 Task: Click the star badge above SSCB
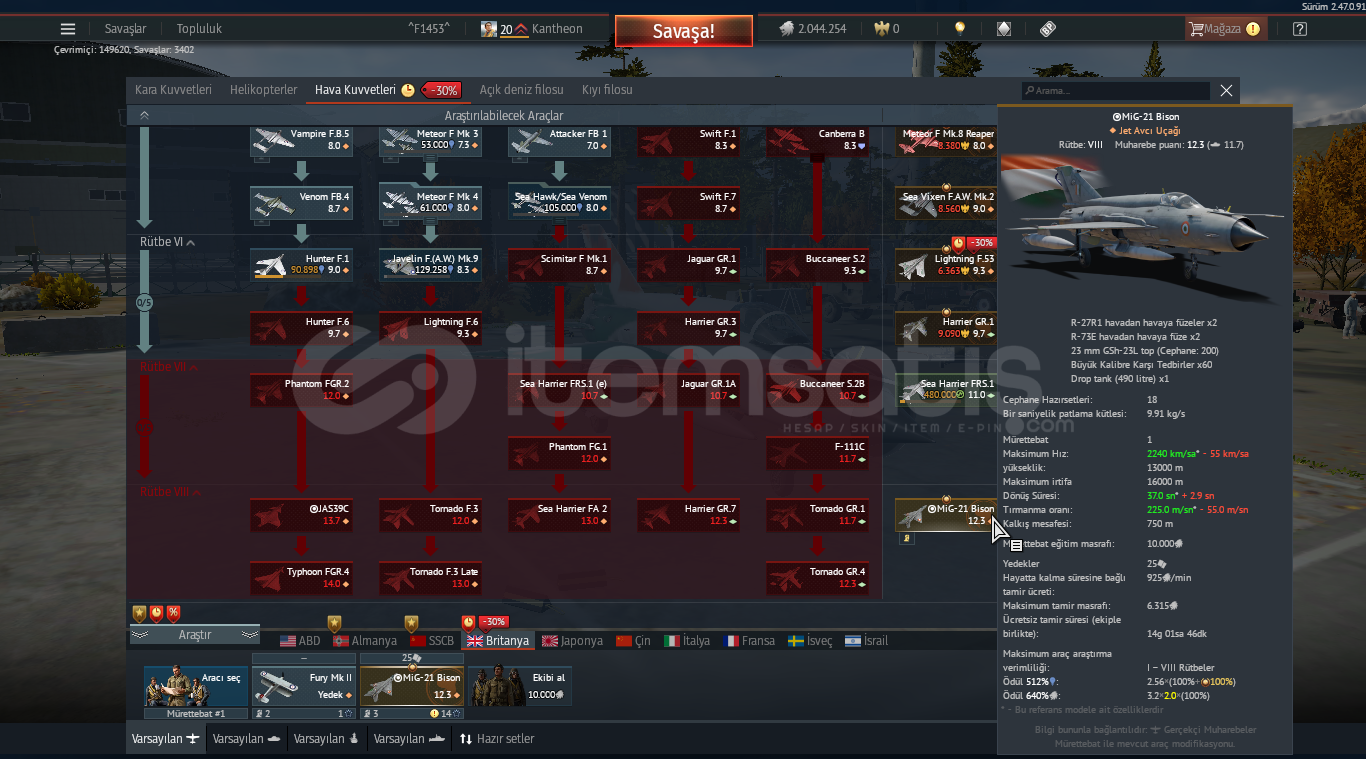click(411, 624)
